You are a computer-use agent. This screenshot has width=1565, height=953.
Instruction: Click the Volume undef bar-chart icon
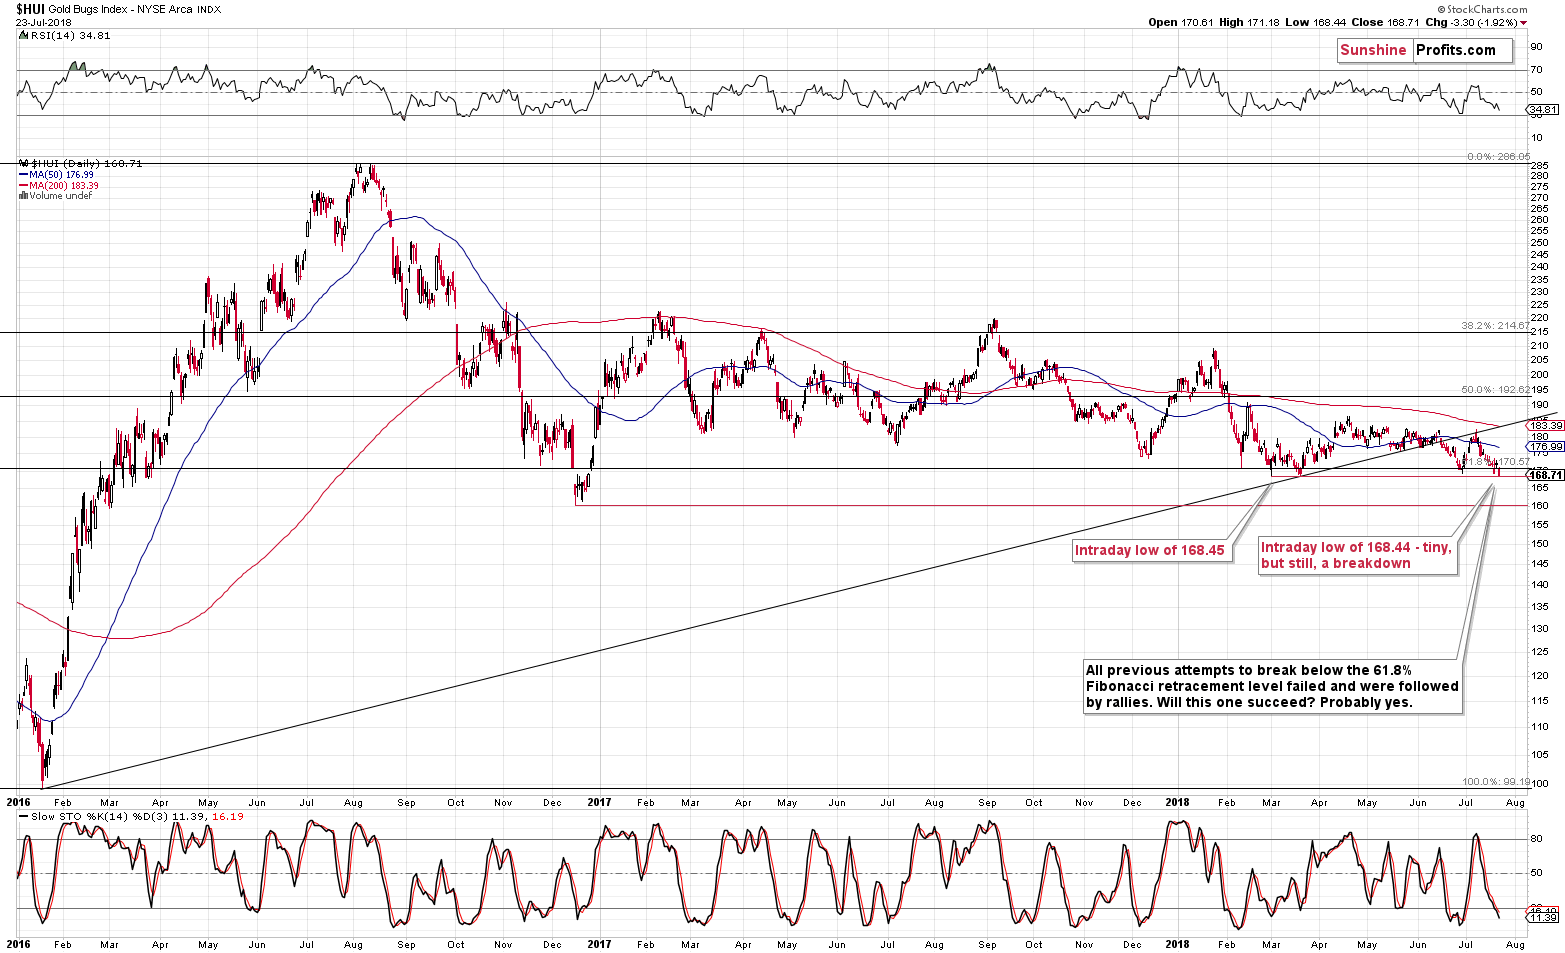[x=23, y=196]
